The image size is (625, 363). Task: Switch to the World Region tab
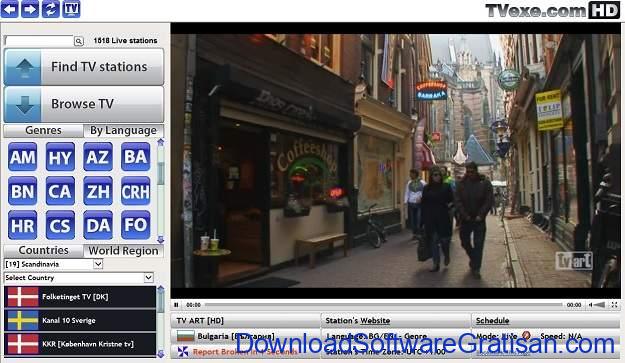[123, 251]
